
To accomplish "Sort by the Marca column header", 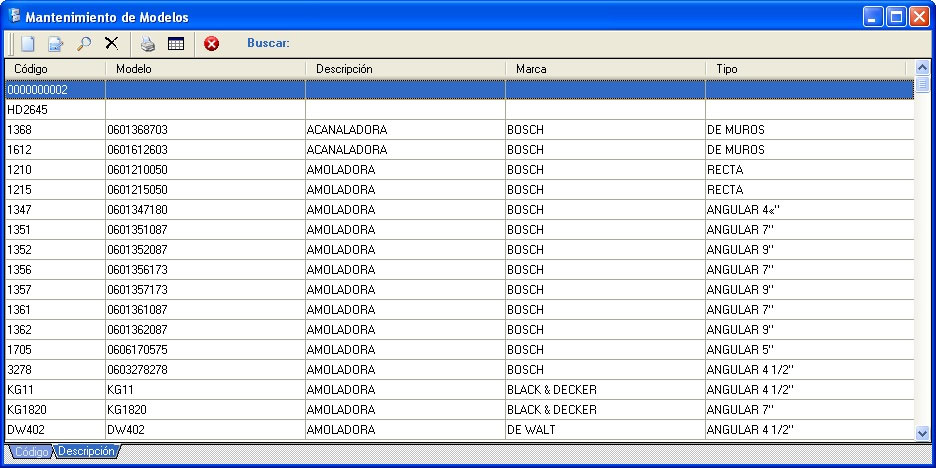I will (604, 69).
